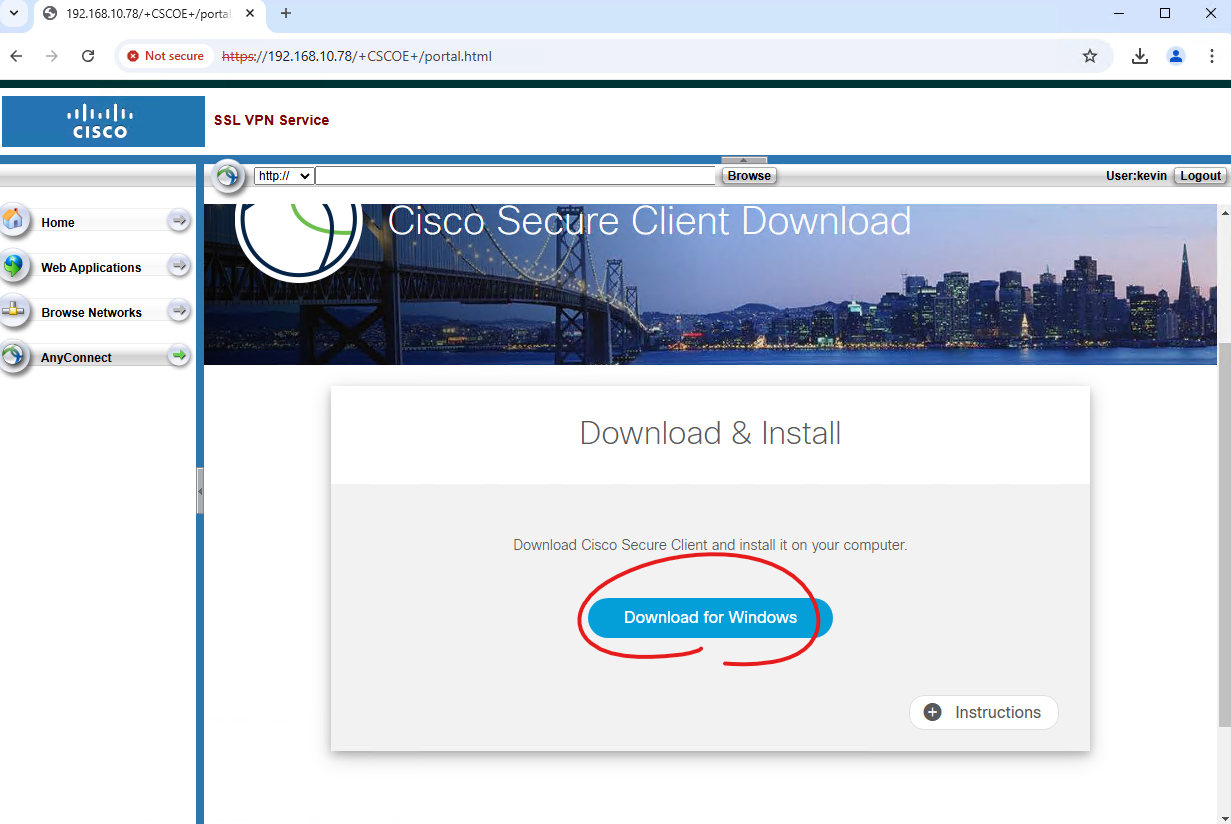Collapse the sidebar using the divider handle
The width and height of the screenshot is (1231, 824).
(200, 491)
